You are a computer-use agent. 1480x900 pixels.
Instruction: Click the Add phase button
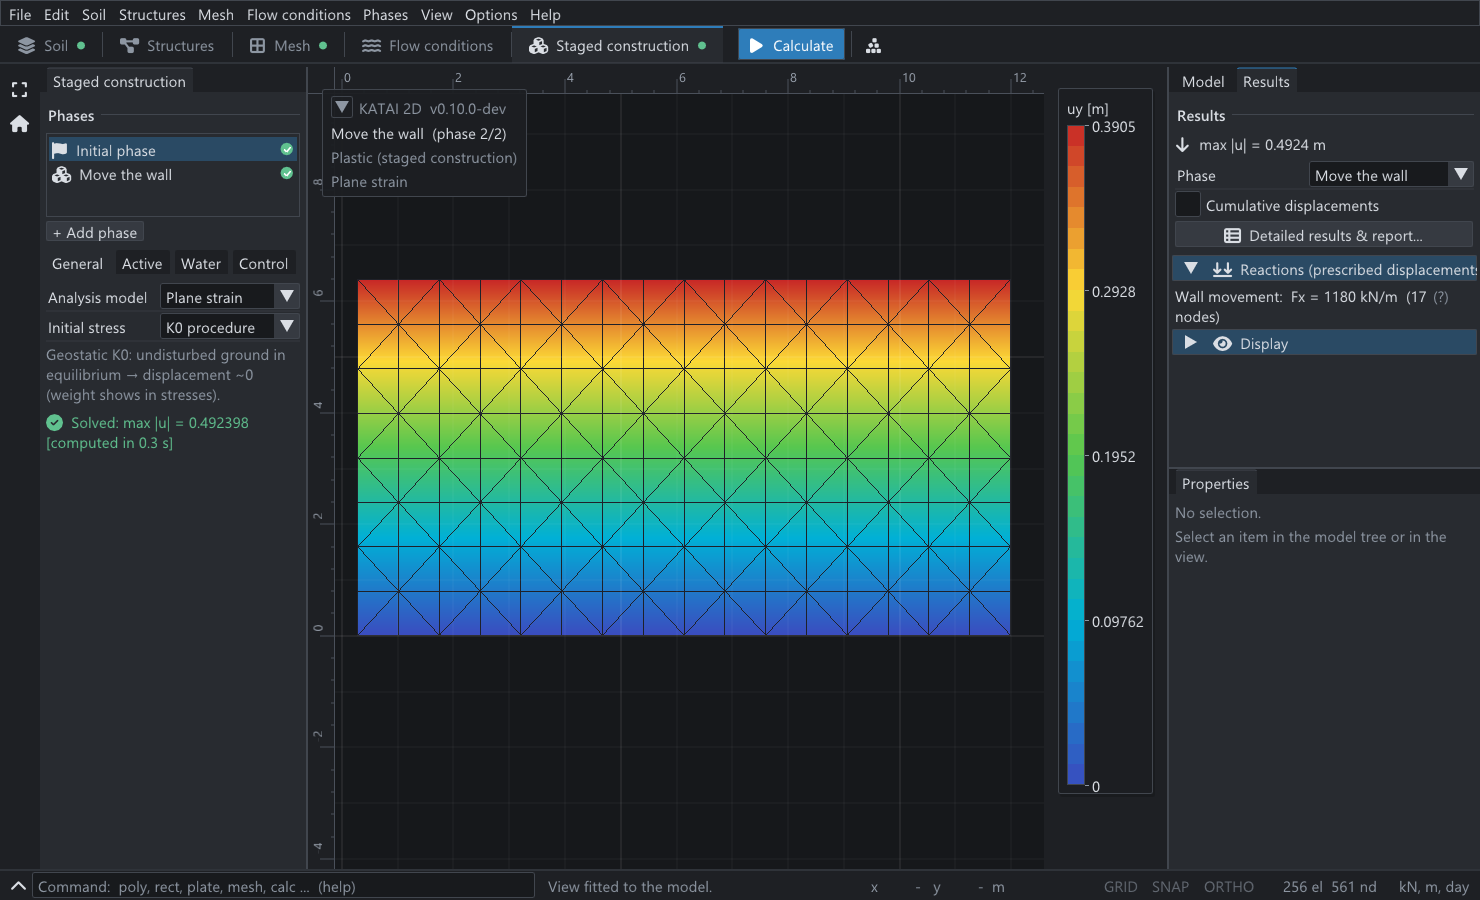[x=95, y=232]
